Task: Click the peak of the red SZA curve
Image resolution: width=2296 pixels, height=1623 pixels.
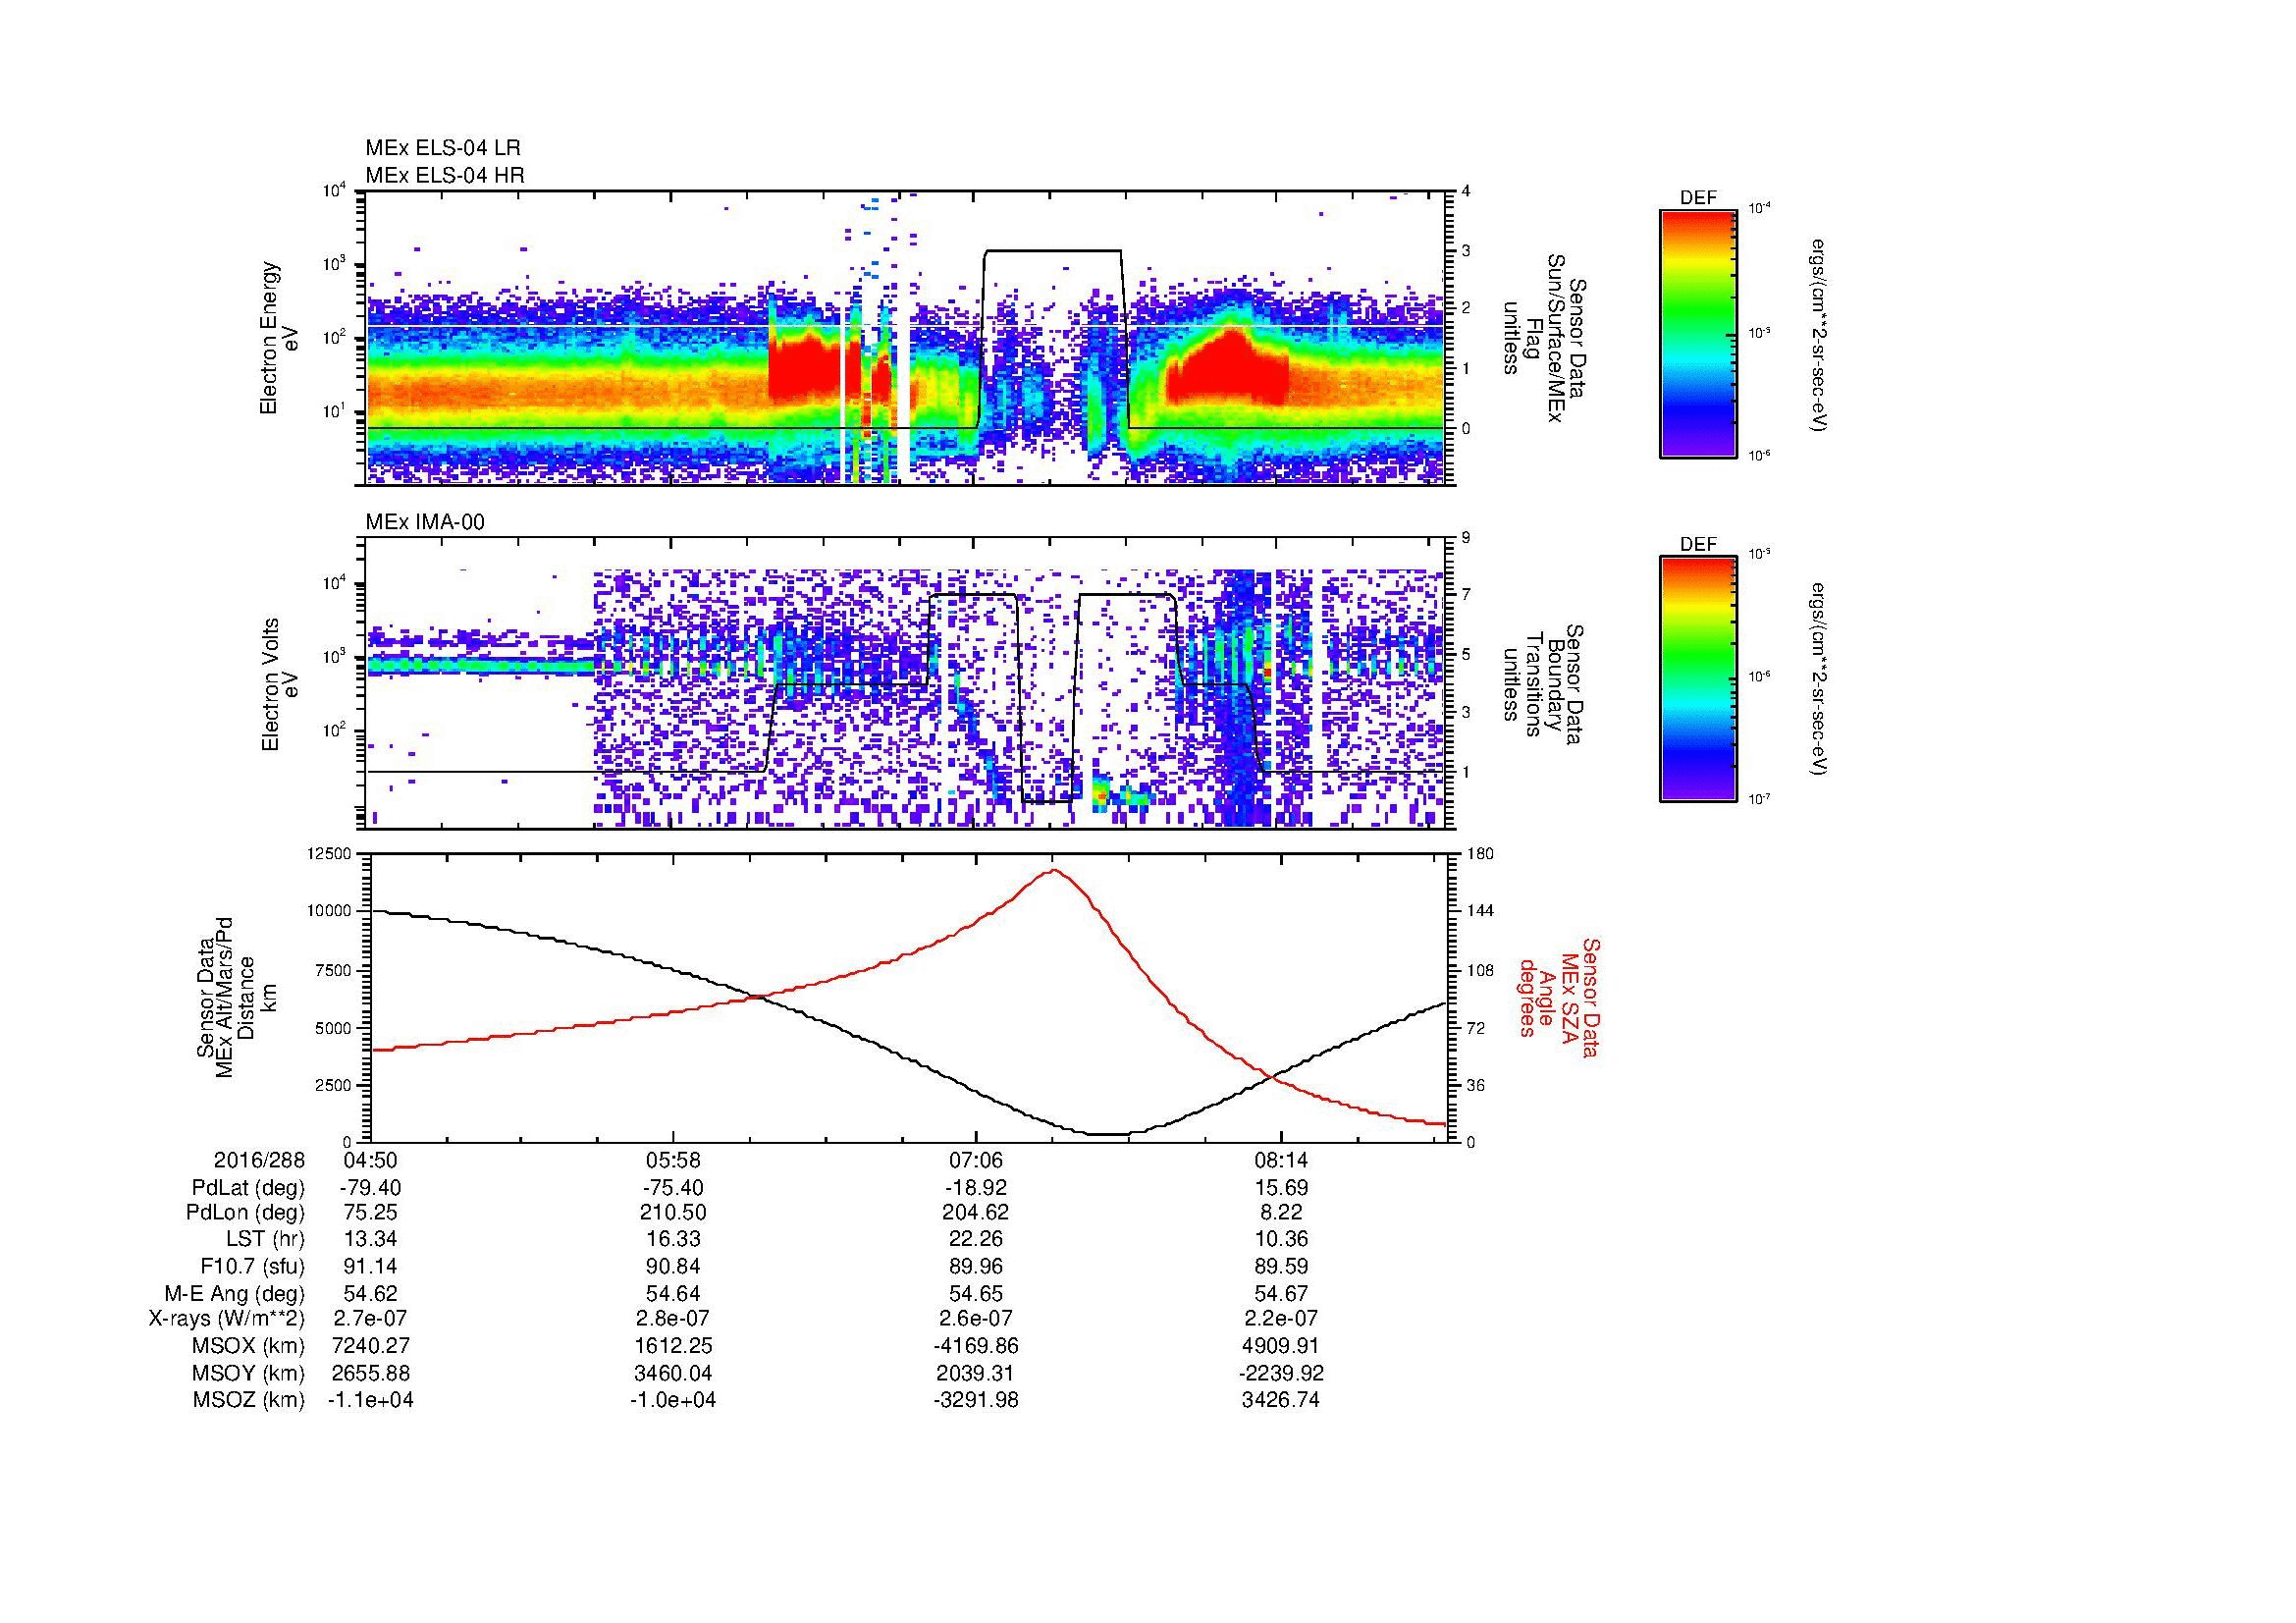Action: point(1054,870)
